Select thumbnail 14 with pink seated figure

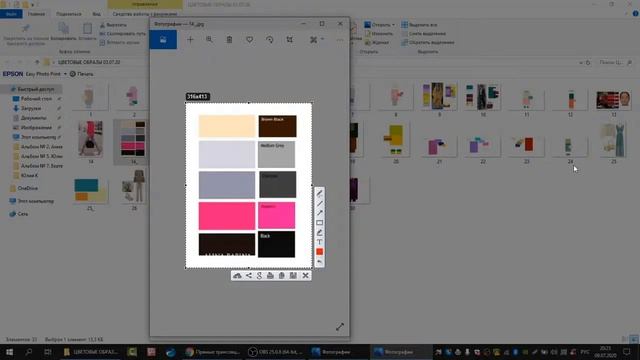[x=91, y=142]
